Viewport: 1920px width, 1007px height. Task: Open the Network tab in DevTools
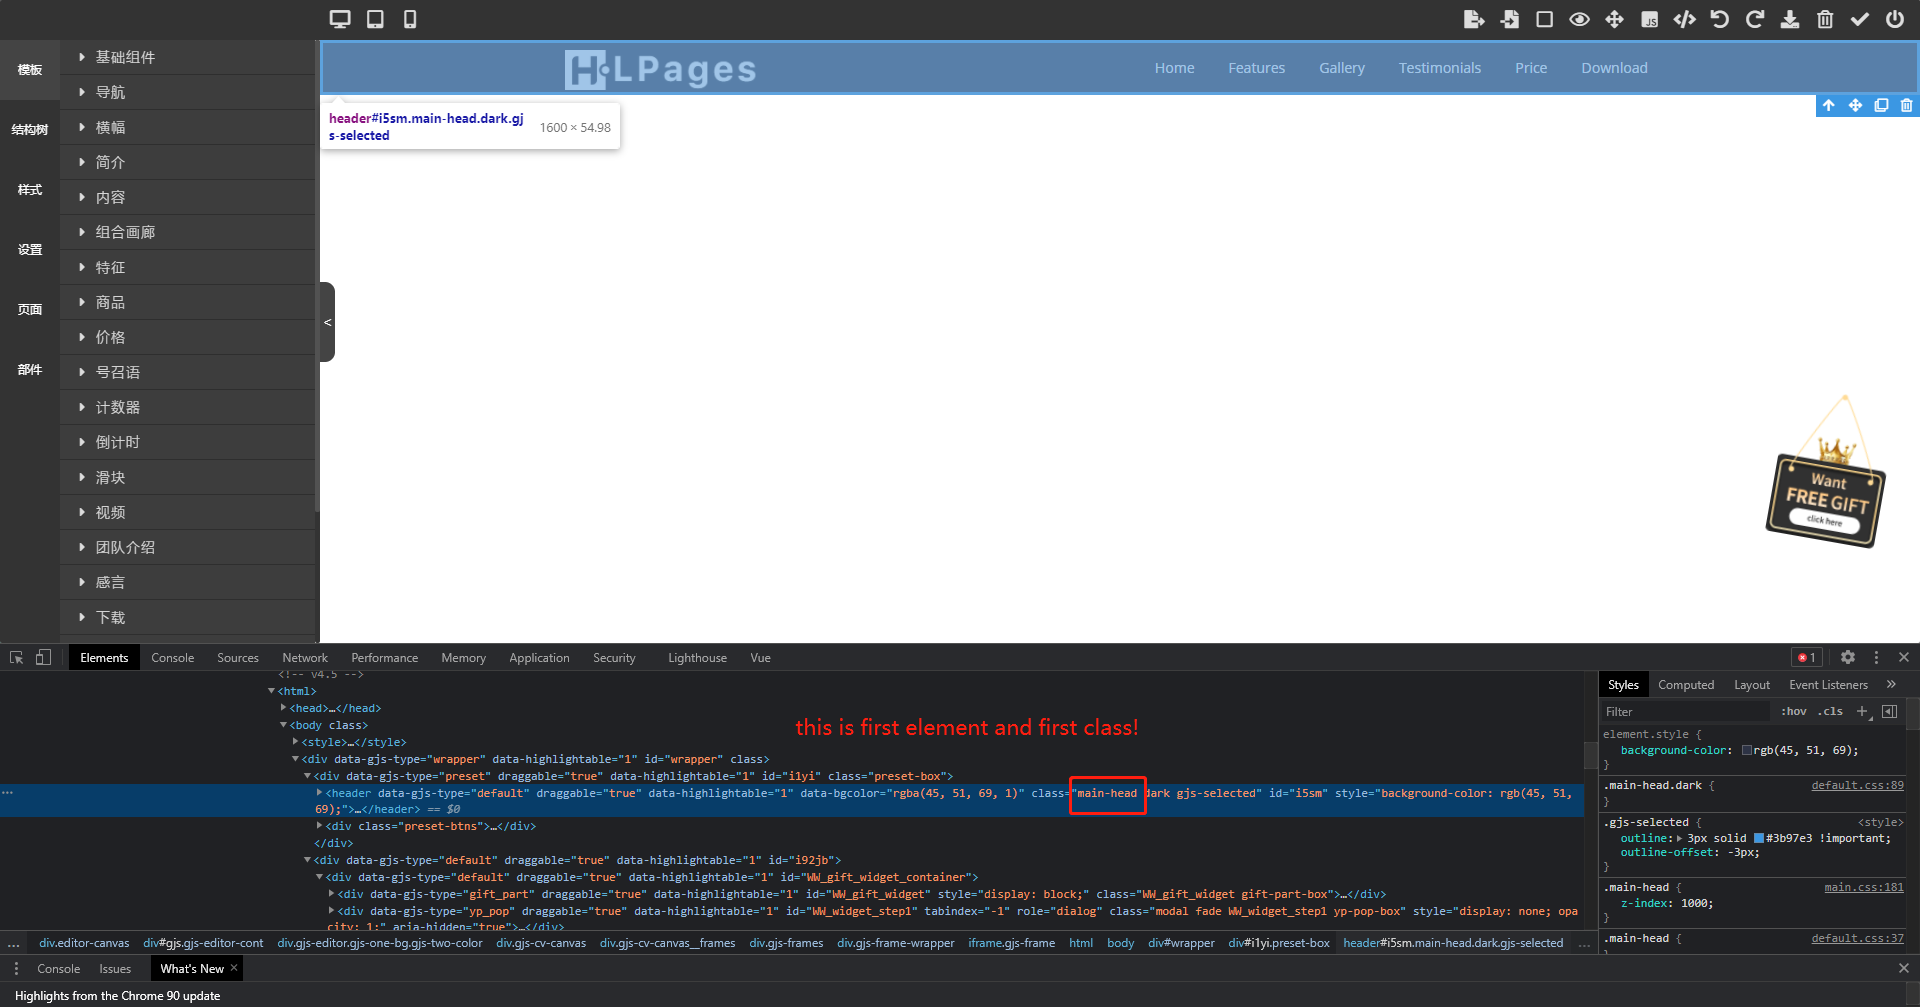click(305, 657)
